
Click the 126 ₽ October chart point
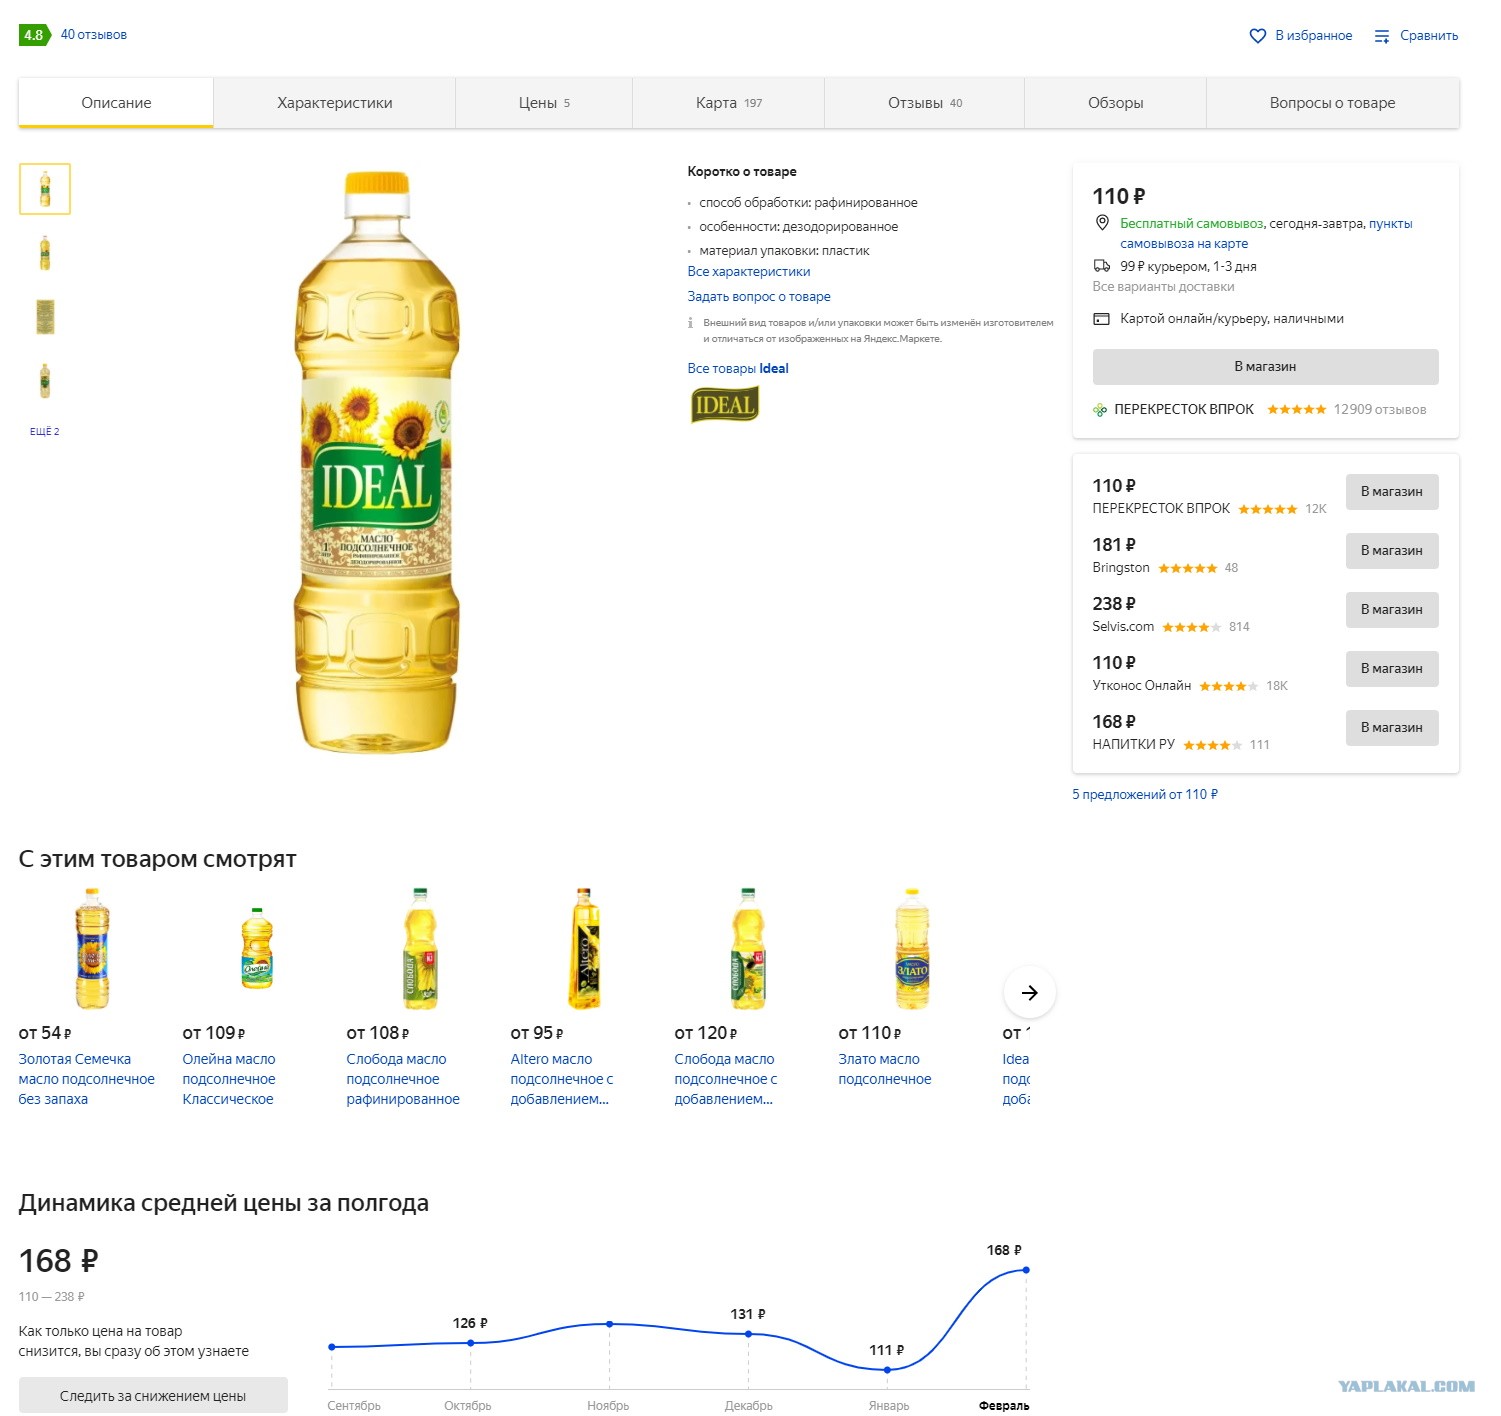pos(471,1343)
